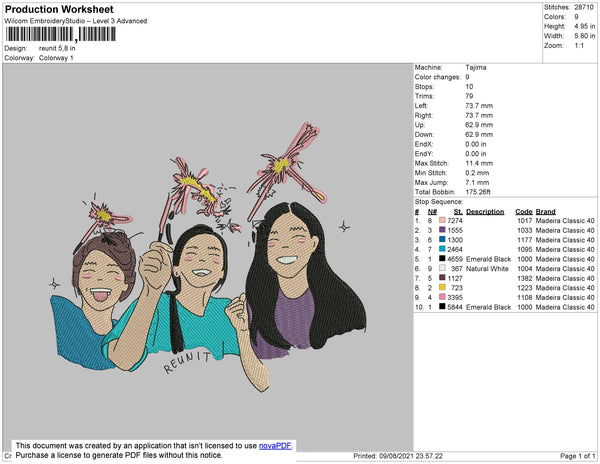Screen dimensions: 600x464
Task: Click the Code column header
Action: click(x=524, y=212)
